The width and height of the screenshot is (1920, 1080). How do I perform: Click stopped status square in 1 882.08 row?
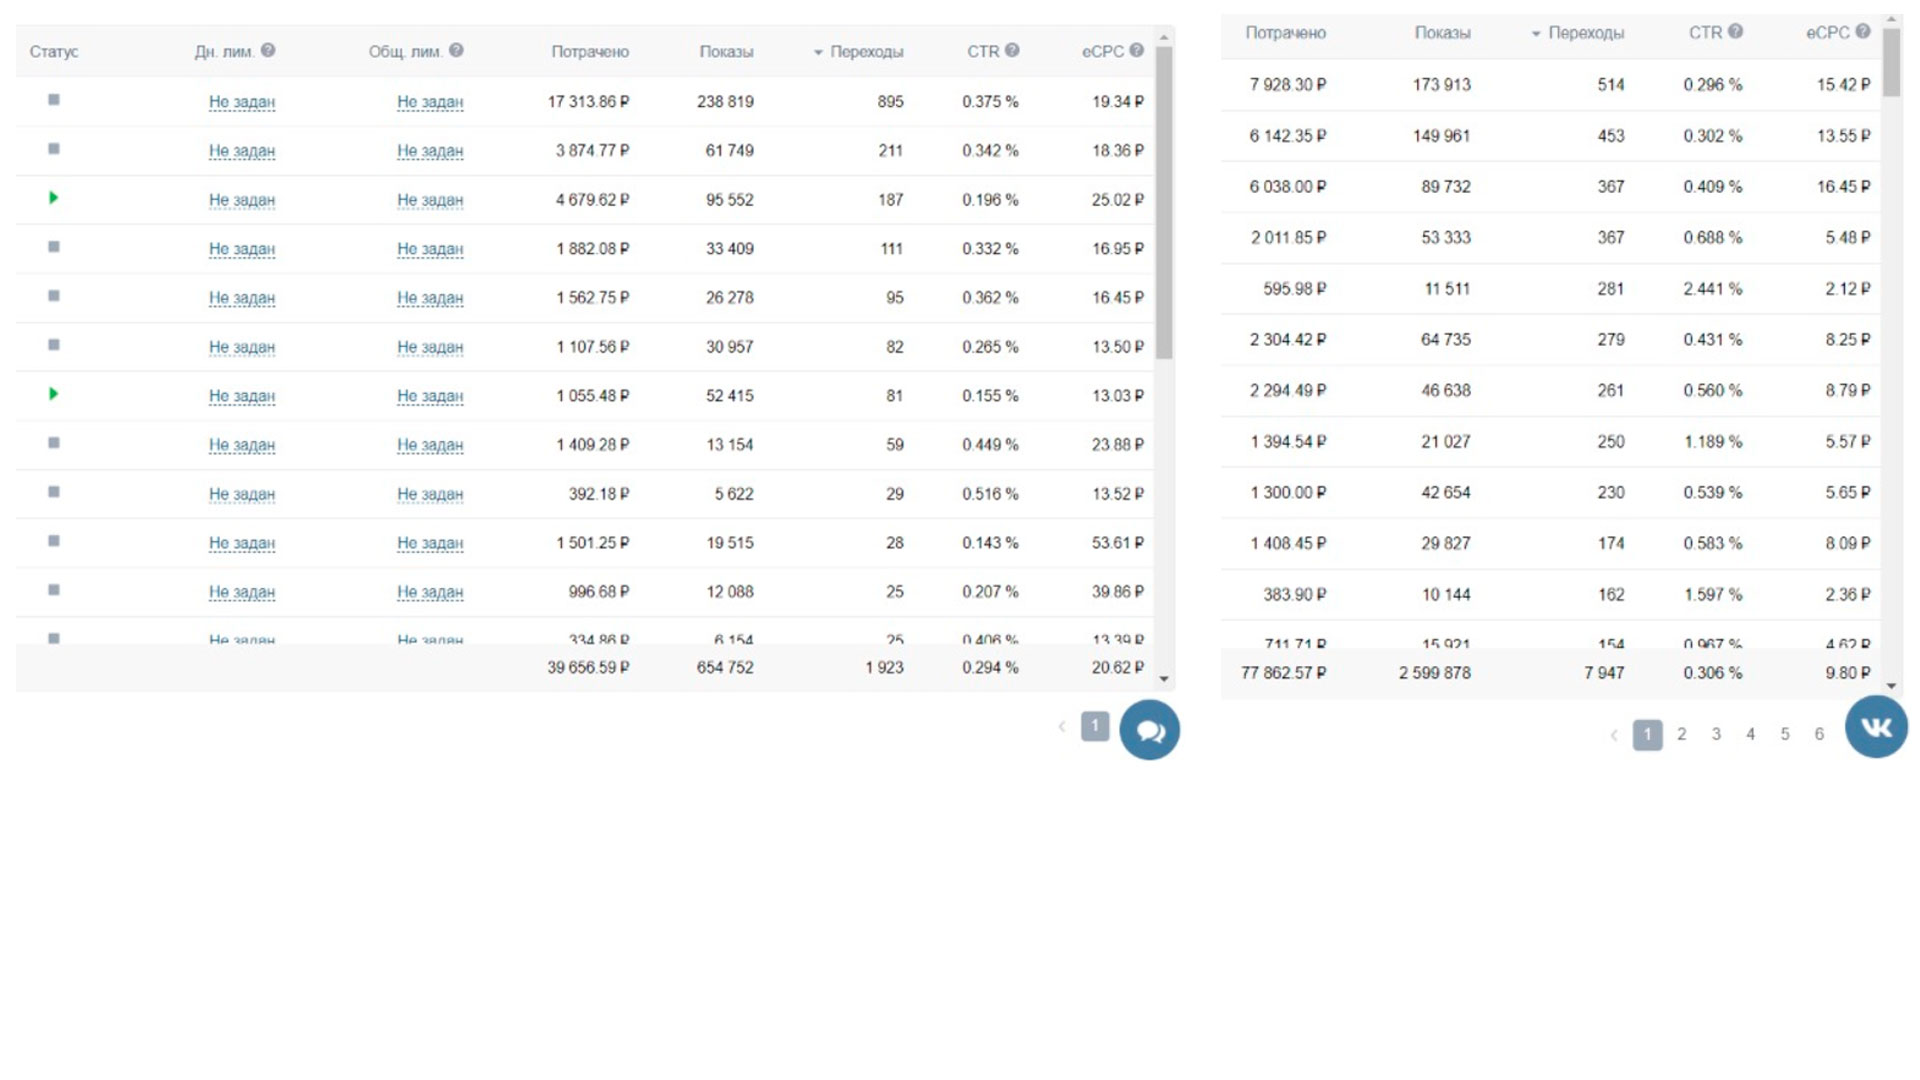coord(54,247)
